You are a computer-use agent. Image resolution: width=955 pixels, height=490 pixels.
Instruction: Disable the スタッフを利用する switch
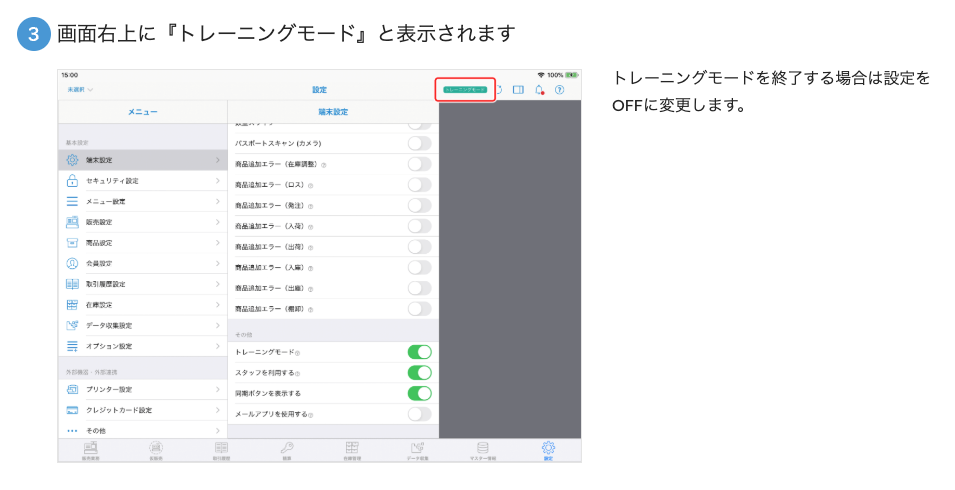419,373
